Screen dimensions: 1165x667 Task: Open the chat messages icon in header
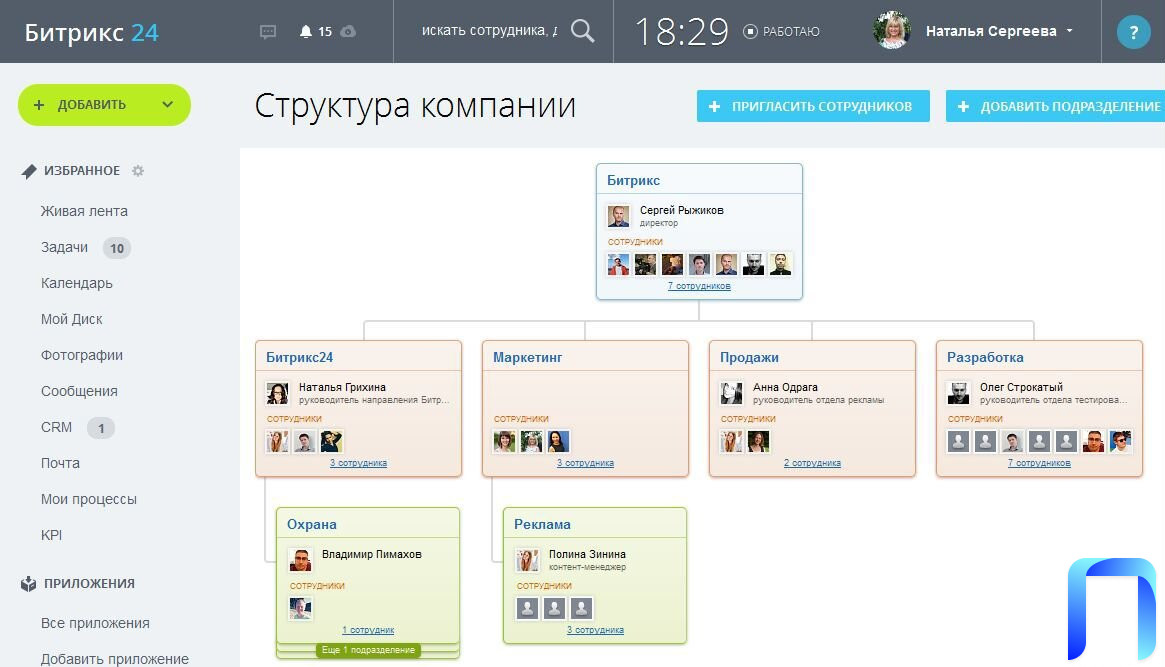268,32
